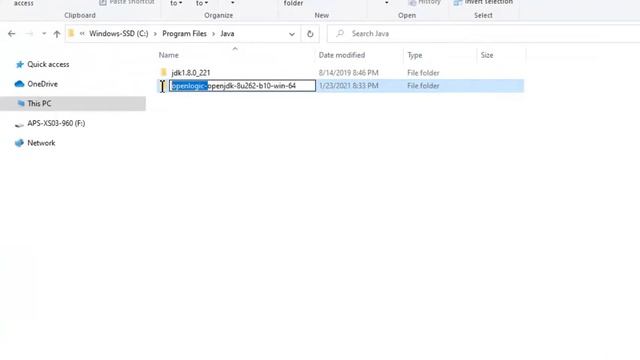
Task: Select This PC in the navigation pane
Action: point(39,104)
